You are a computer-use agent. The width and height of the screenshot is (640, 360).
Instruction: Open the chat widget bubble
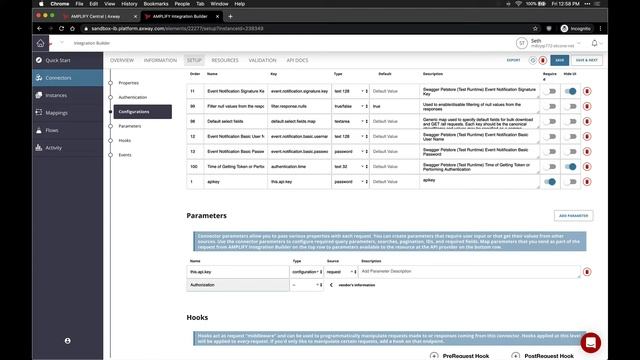[591, 343]
